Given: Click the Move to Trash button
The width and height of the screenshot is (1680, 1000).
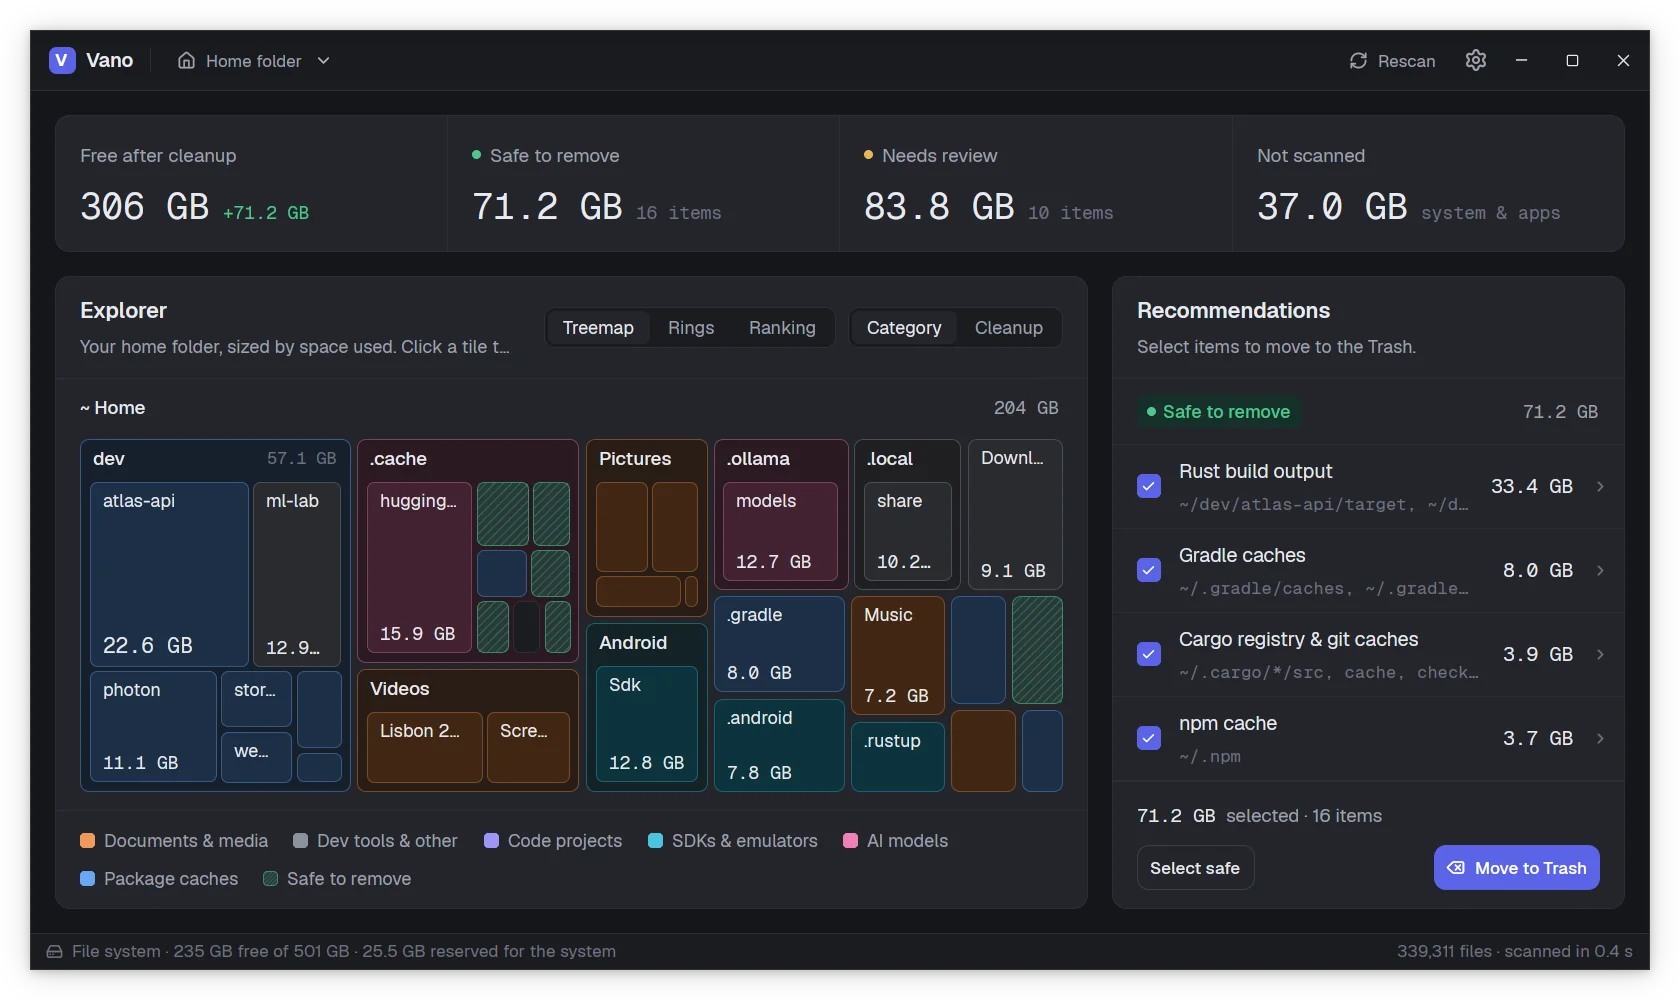Looking at the screenshot, I should coord(1516,868).
